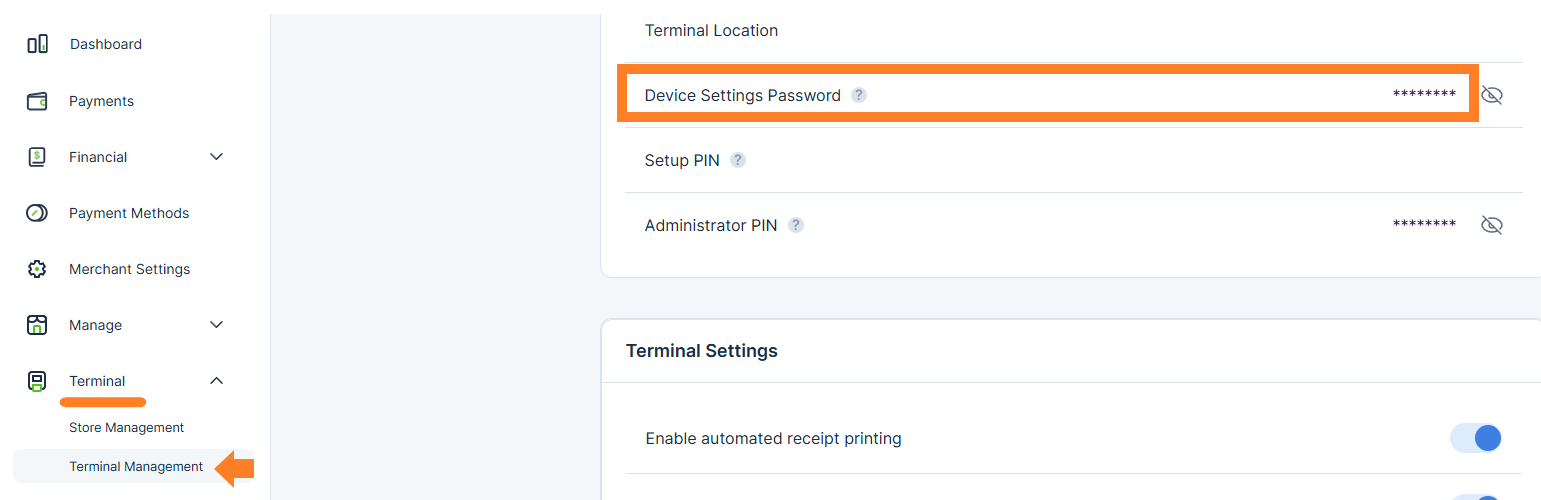
Task: Open Terminal Management page
Action: pyautogui.click(x=135, y=466)
